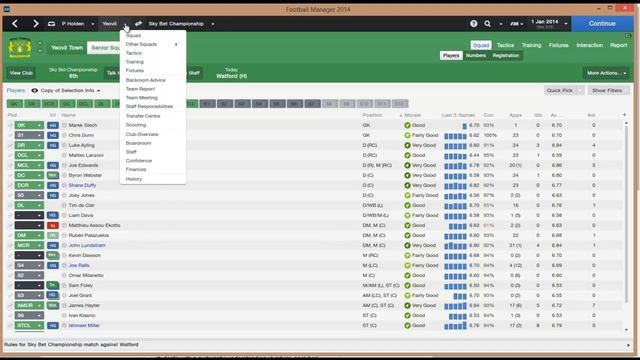Select Scouting in the menu

(136, 125)
